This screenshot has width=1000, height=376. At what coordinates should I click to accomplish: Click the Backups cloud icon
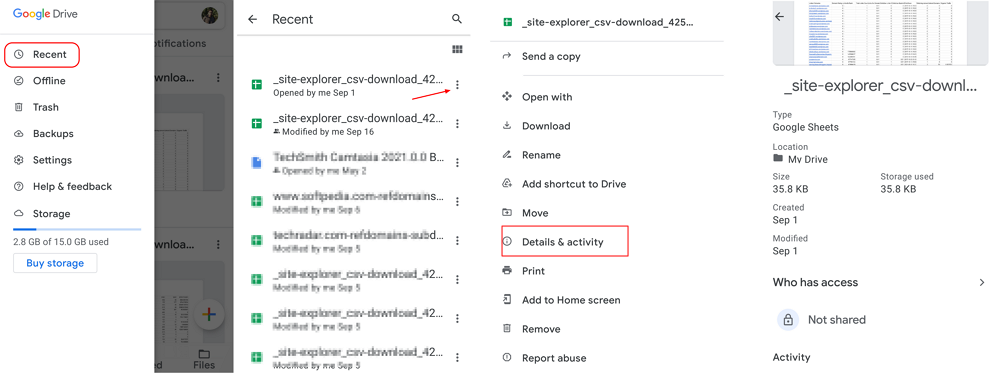18,134
